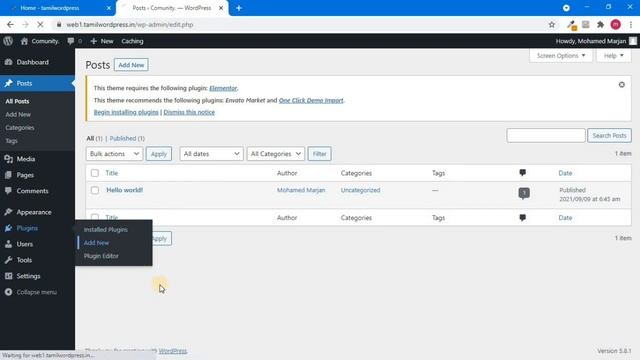Filter by Uncategorized category
The width and height of the screenshot is (640, 360).
point(360,190)
